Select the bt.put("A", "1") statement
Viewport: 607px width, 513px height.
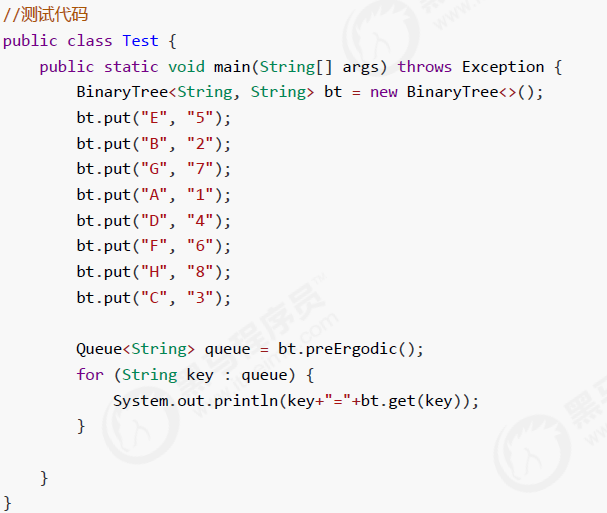pos(153,195)
